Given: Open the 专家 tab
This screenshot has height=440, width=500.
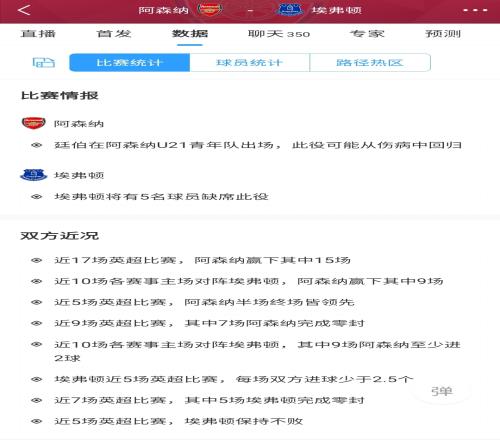Looking at the screenshot, I should [367, 34].
